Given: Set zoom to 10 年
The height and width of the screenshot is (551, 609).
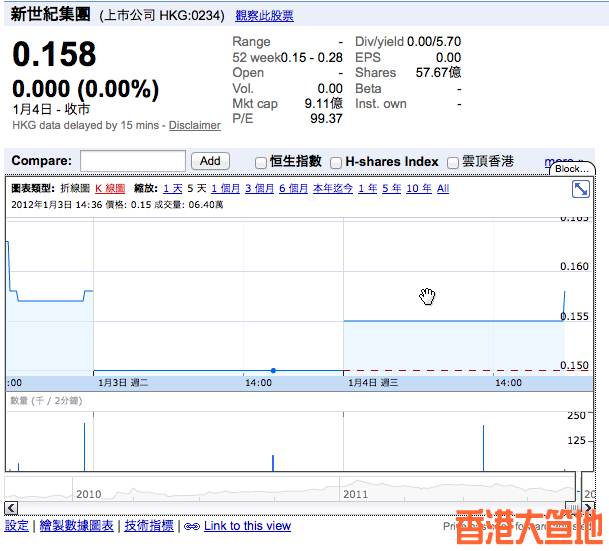Looking at the screenshot, I should [419, 189].
